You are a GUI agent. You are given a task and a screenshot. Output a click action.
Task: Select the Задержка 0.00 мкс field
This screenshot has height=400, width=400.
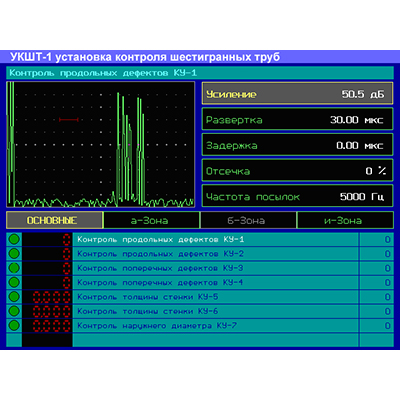pyautogui.click(x=297, y=145)
